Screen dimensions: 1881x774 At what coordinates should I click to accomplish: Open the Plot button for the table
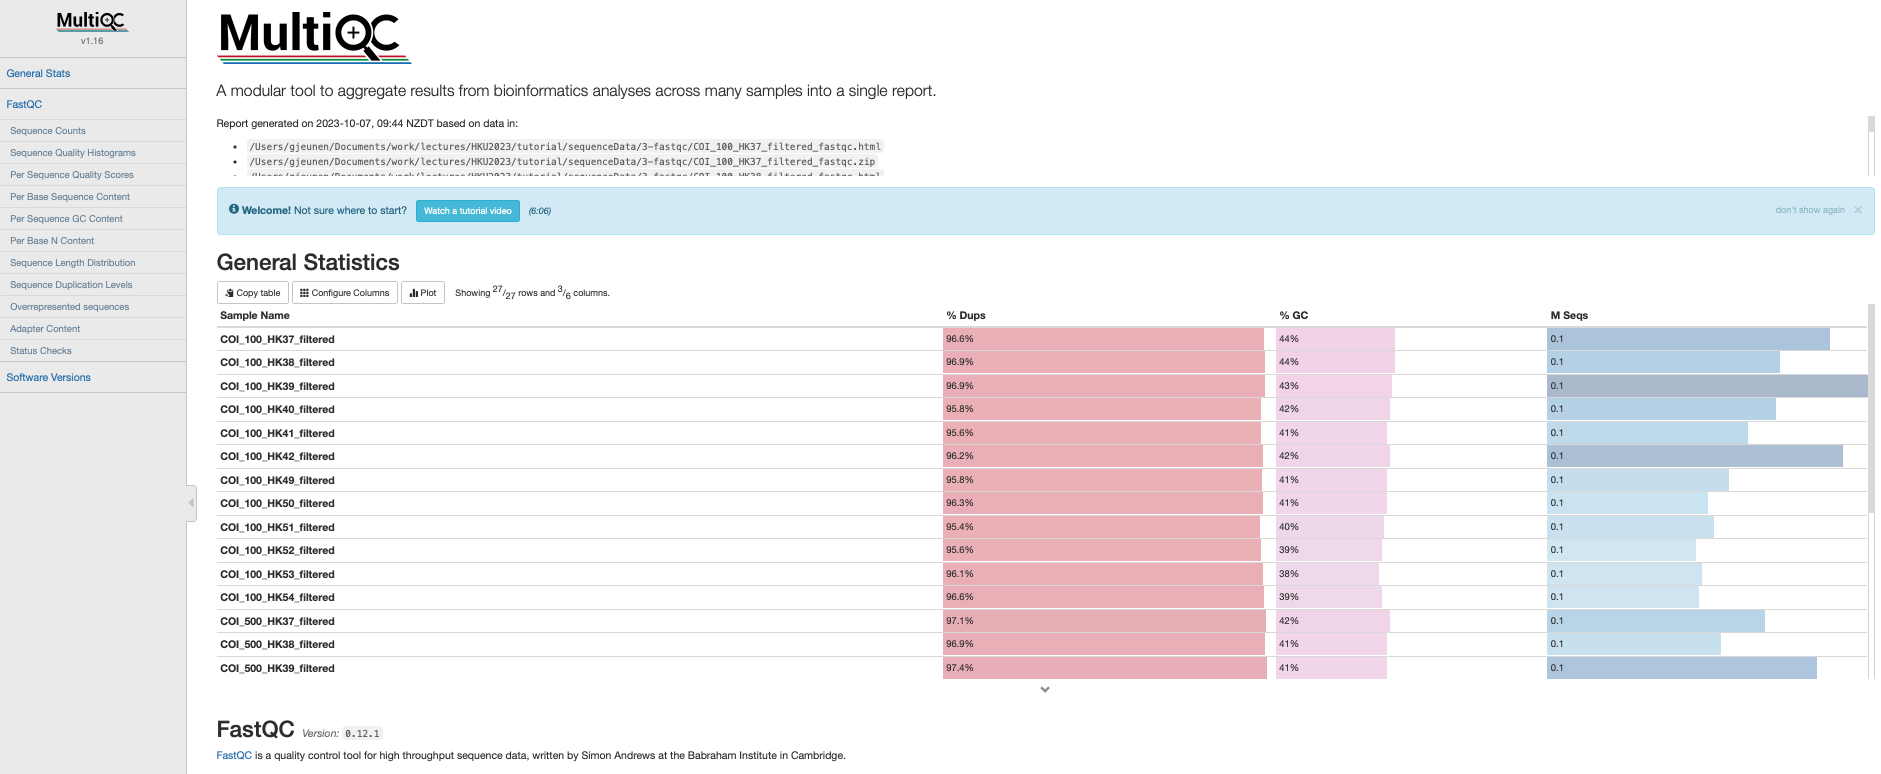(423, 293)
